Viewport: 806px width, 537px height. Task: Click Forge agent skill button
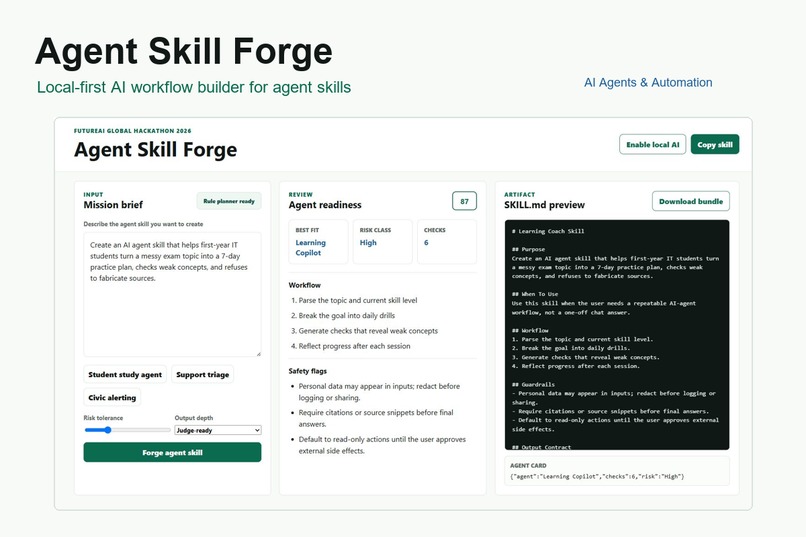tap(172, 452)
